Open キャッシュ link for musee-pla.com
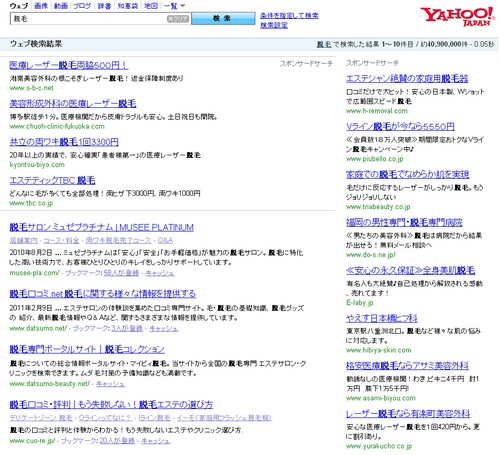 (x=160, y=273)
